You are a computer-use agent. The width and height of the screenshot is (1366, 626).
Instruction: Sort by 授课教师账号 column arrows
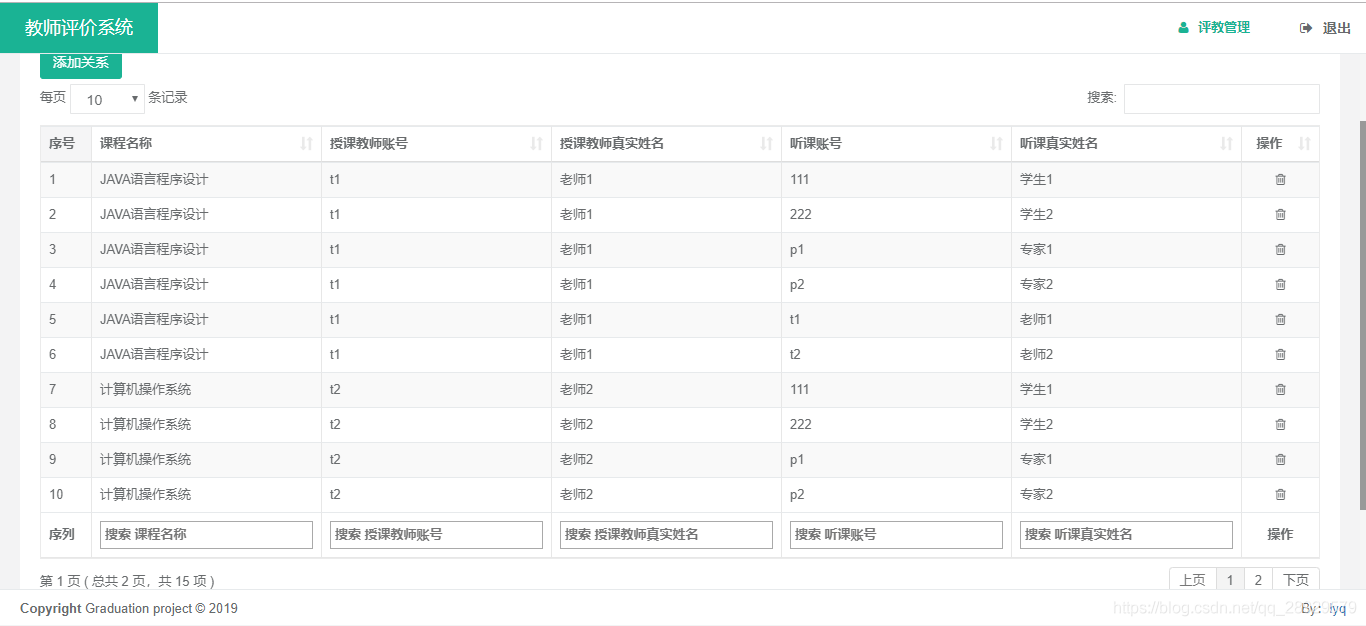click(536, 144)
